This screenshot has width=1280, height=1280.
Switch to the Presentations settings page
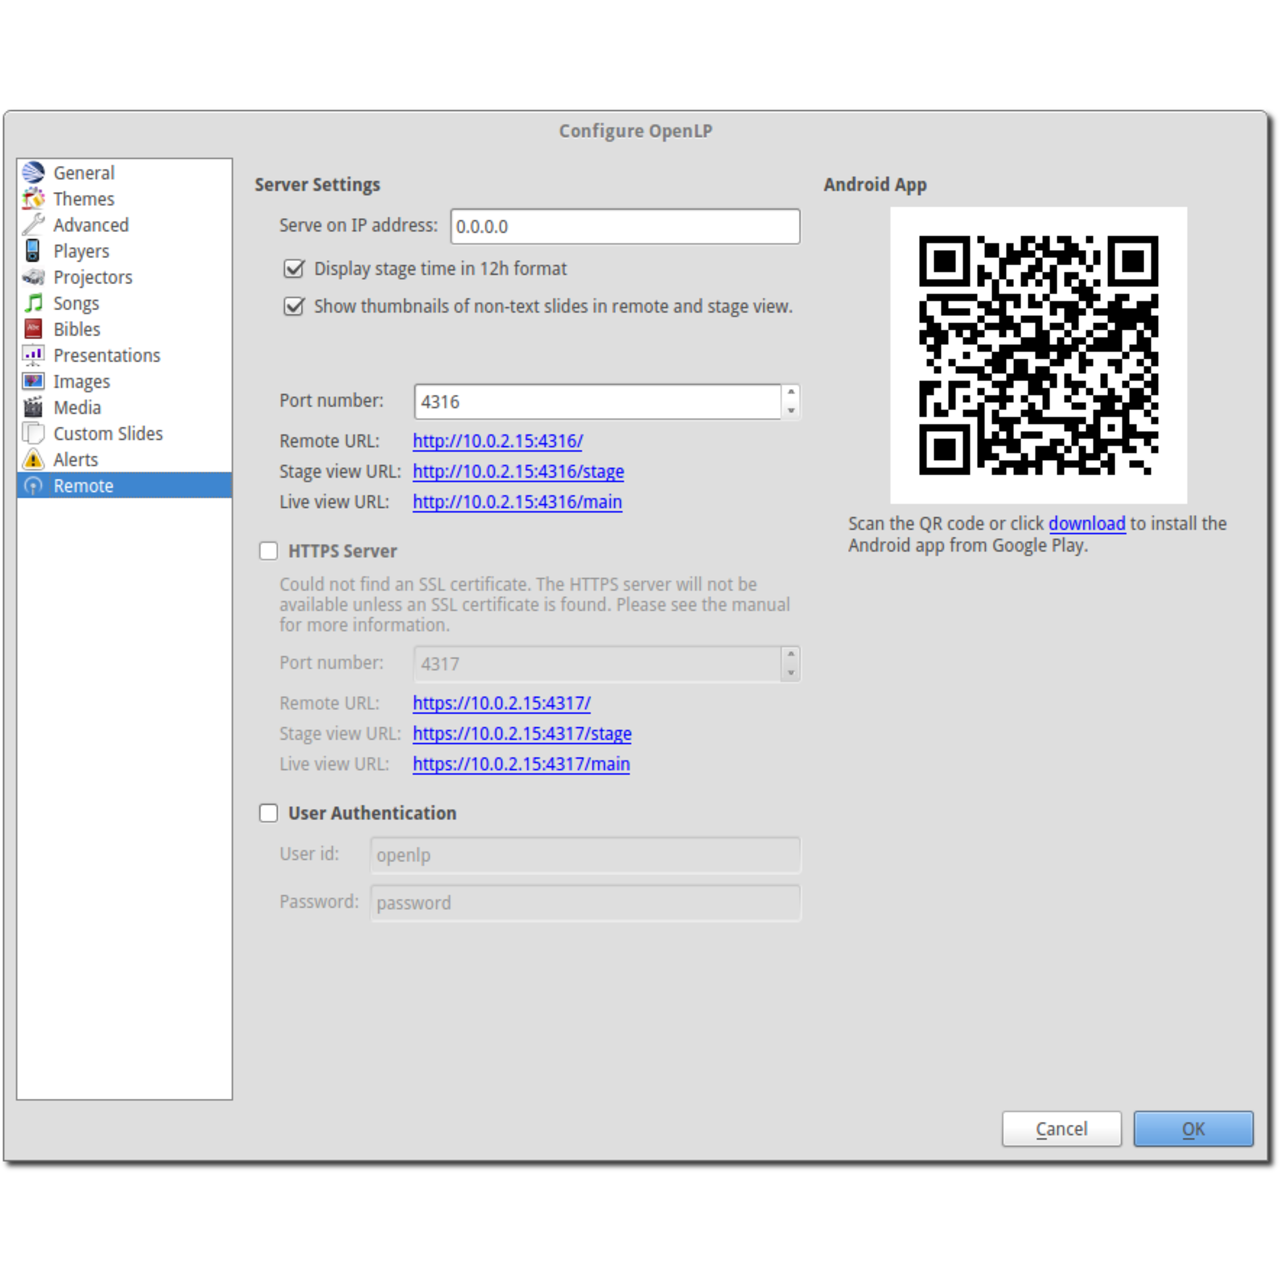[106, 355]
